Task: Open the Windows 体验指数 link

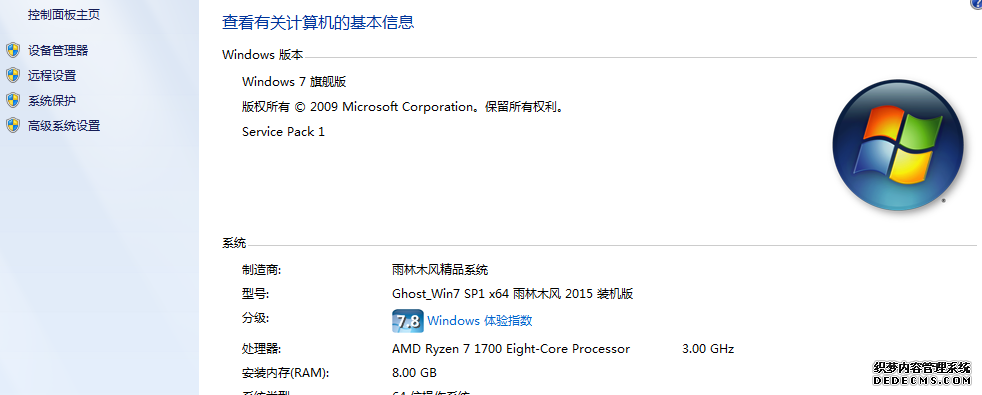Action: tap(480, 321)
